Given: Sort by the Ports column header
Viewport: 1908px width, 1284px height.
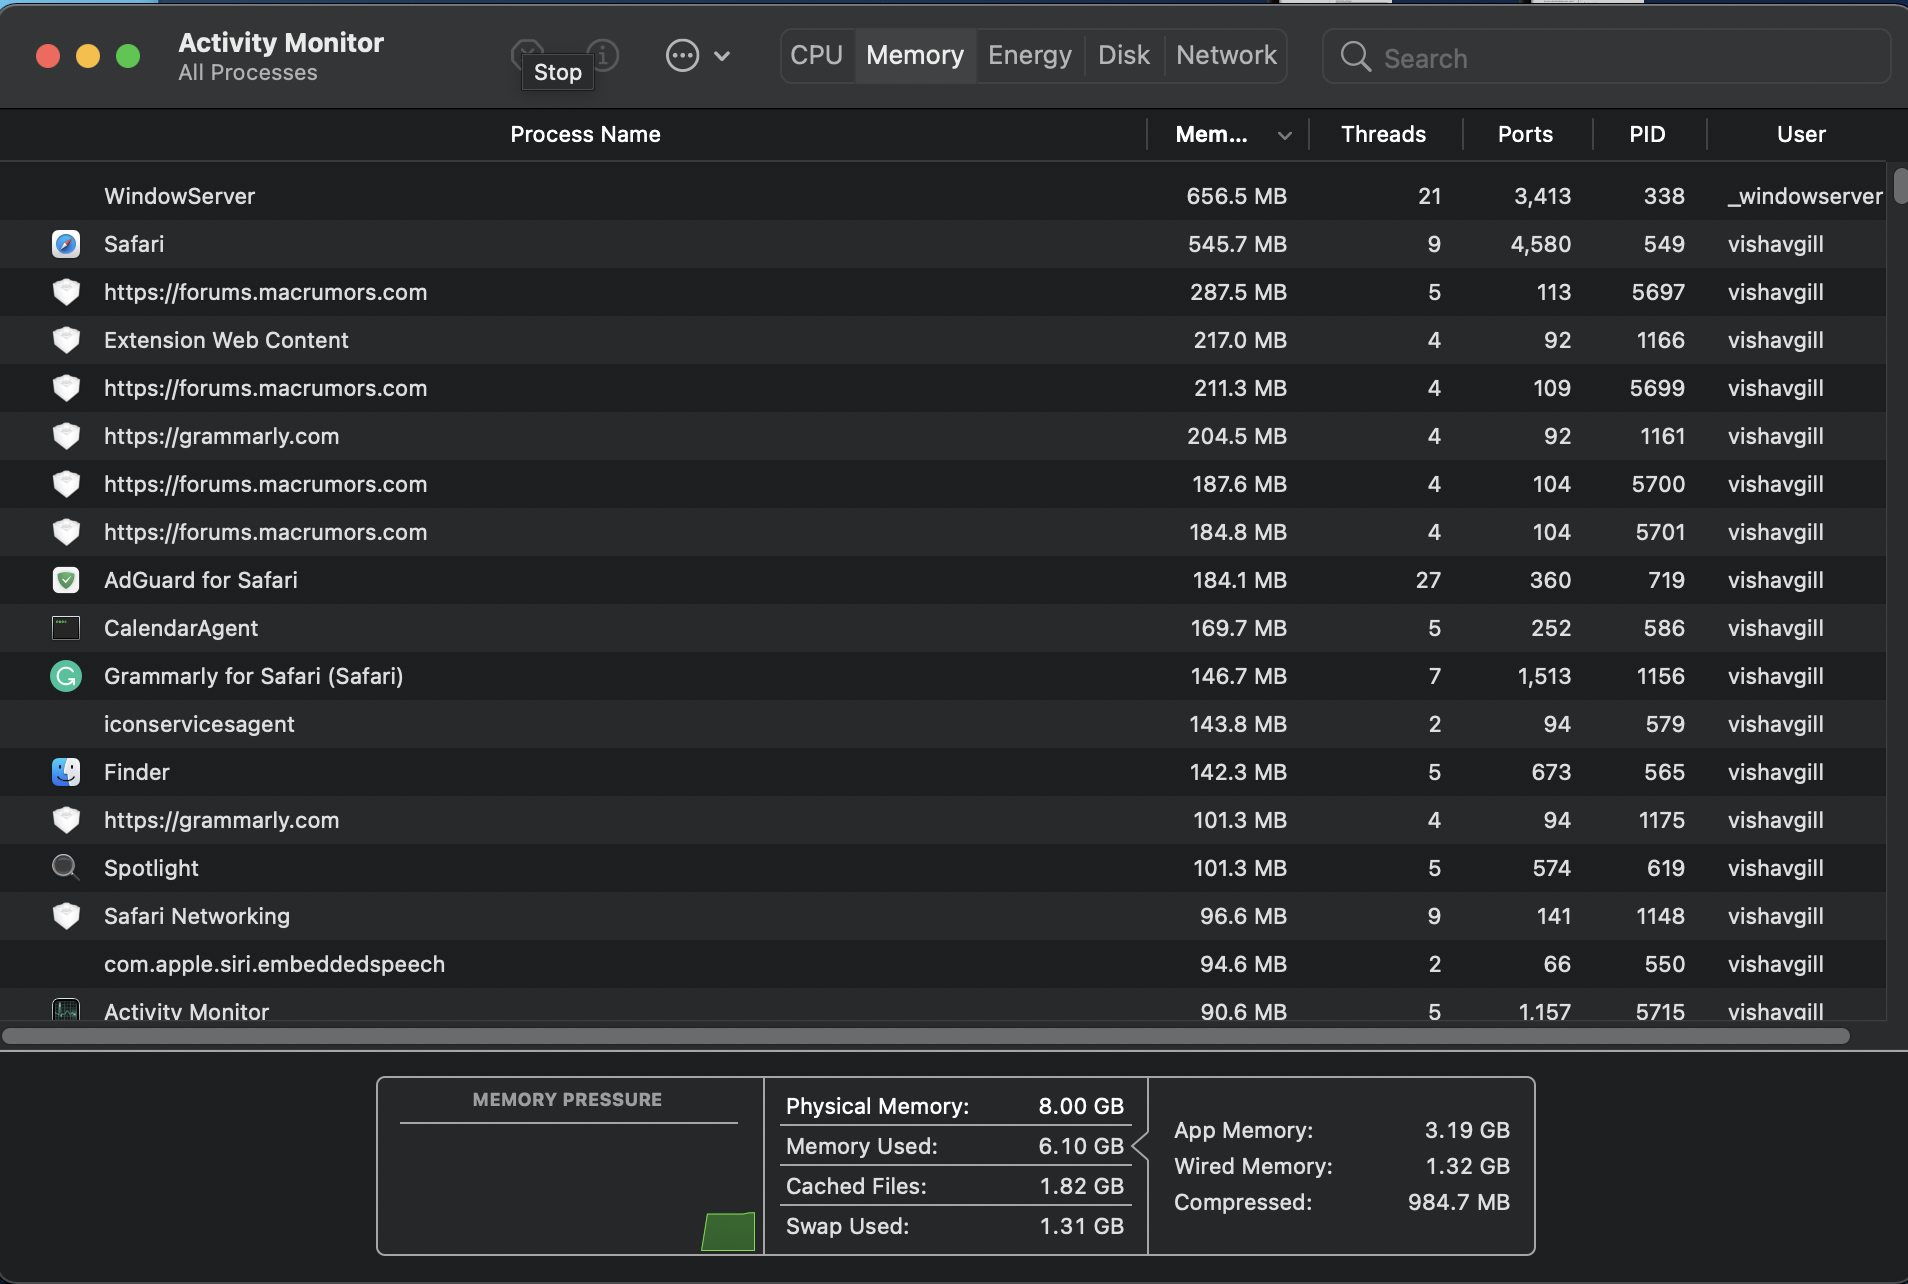Looking at the screenshot, I should coord(1525,134).
